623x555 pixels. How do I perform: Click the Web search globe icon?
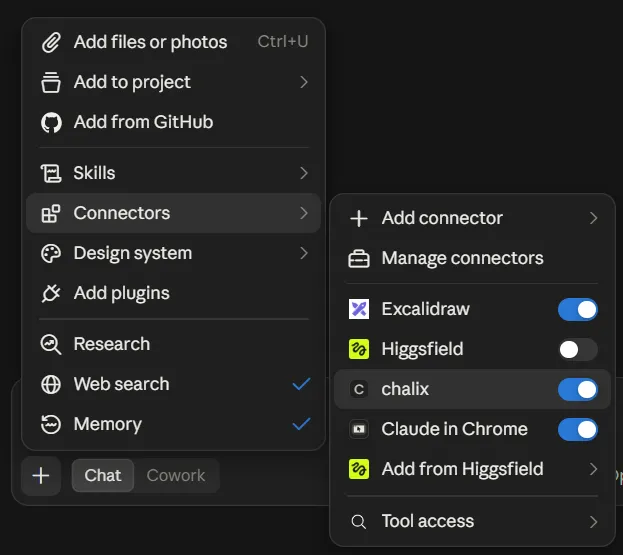pyautogui.click(x=51, y=384)
